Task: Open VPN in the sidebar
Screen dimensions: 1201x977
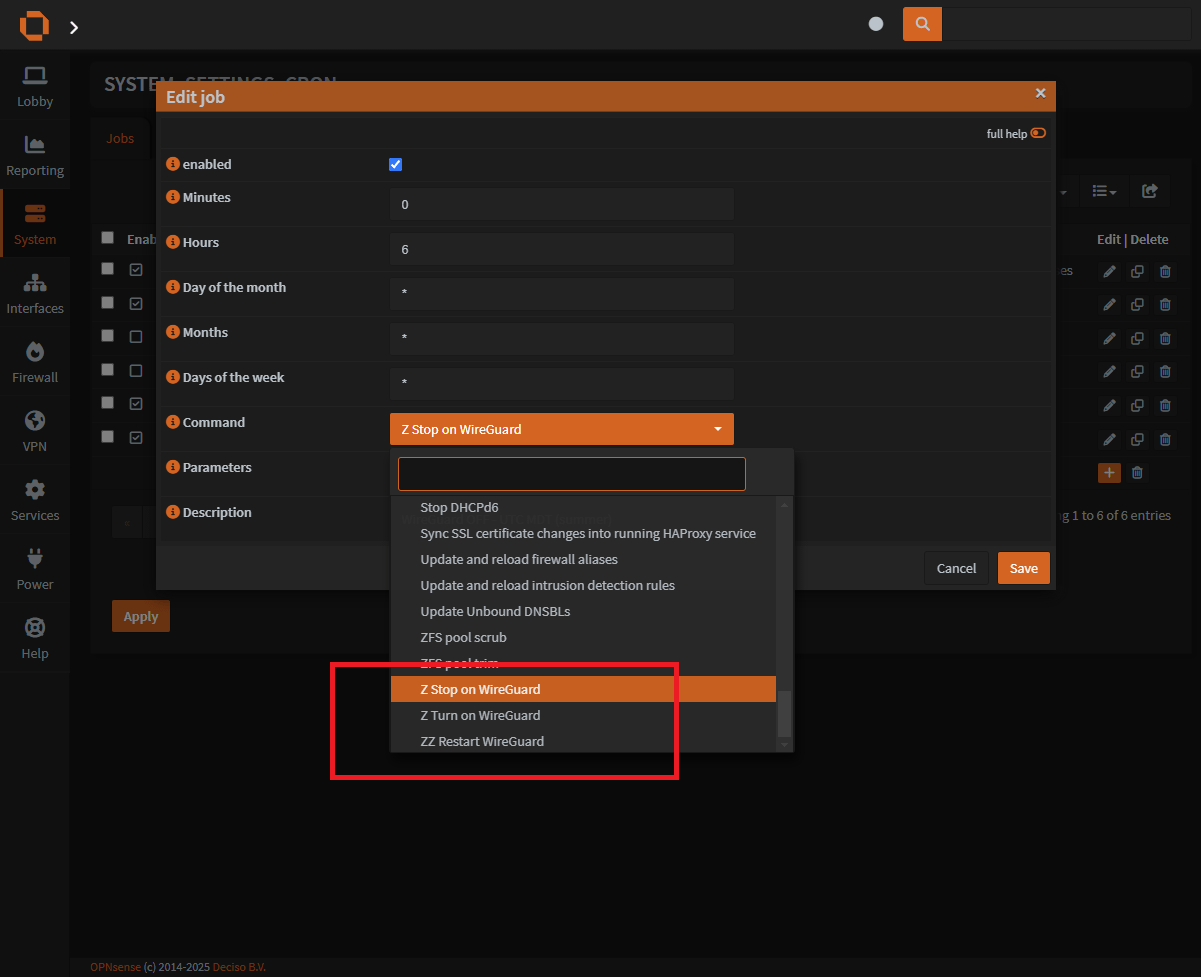Action: coord(35,432)
